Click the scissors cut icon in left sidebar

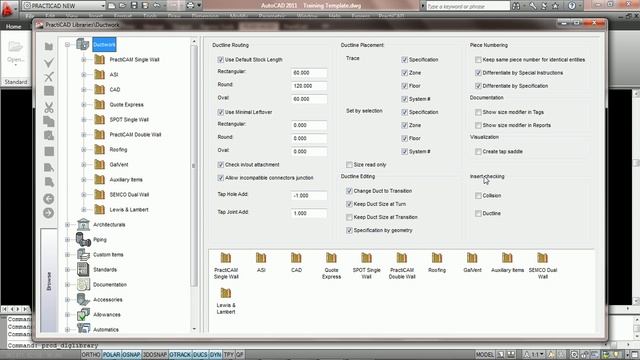[49, 107]
